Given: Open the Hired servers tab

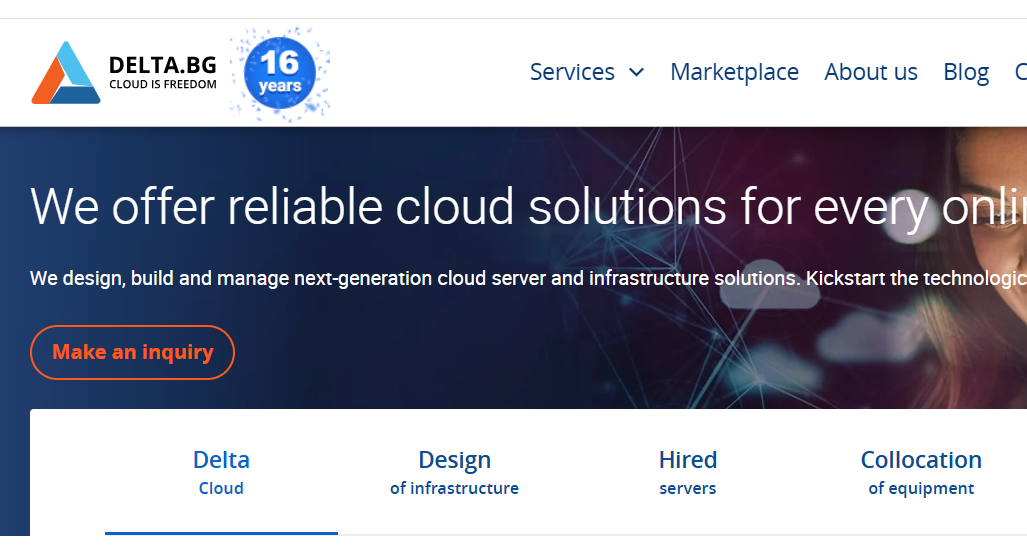Looking at the screenshot, I should (x=688, y=472).
